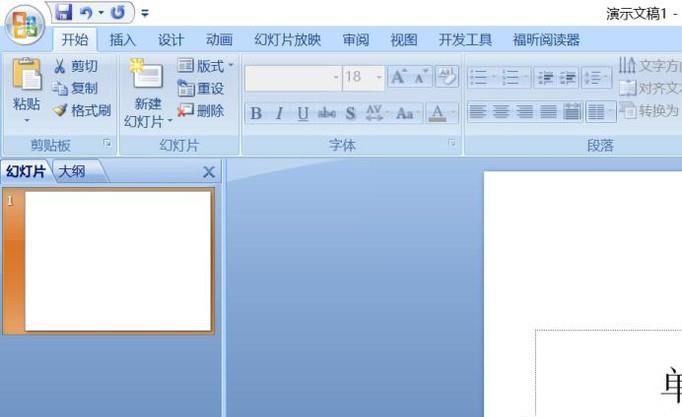The width and height of the screenshot is (682, 417).
Task: Click 删除 to delete the slide
Action: pyautogui.click(x=201, y=110)
